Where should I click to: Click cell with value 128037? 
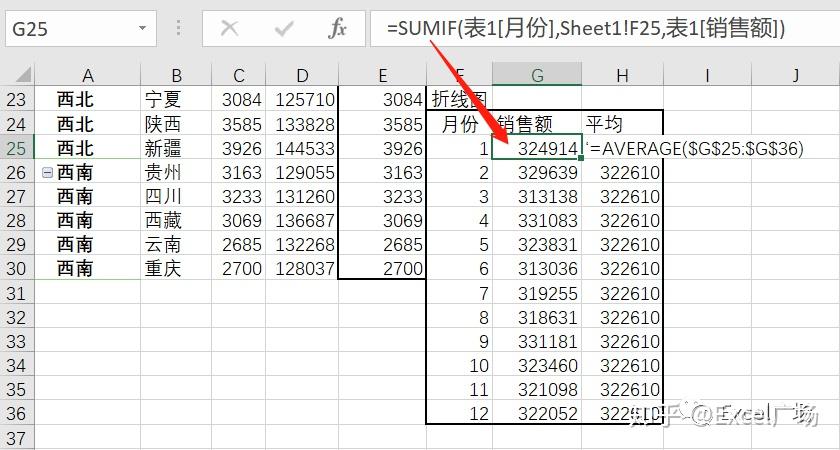pos(302,268)
